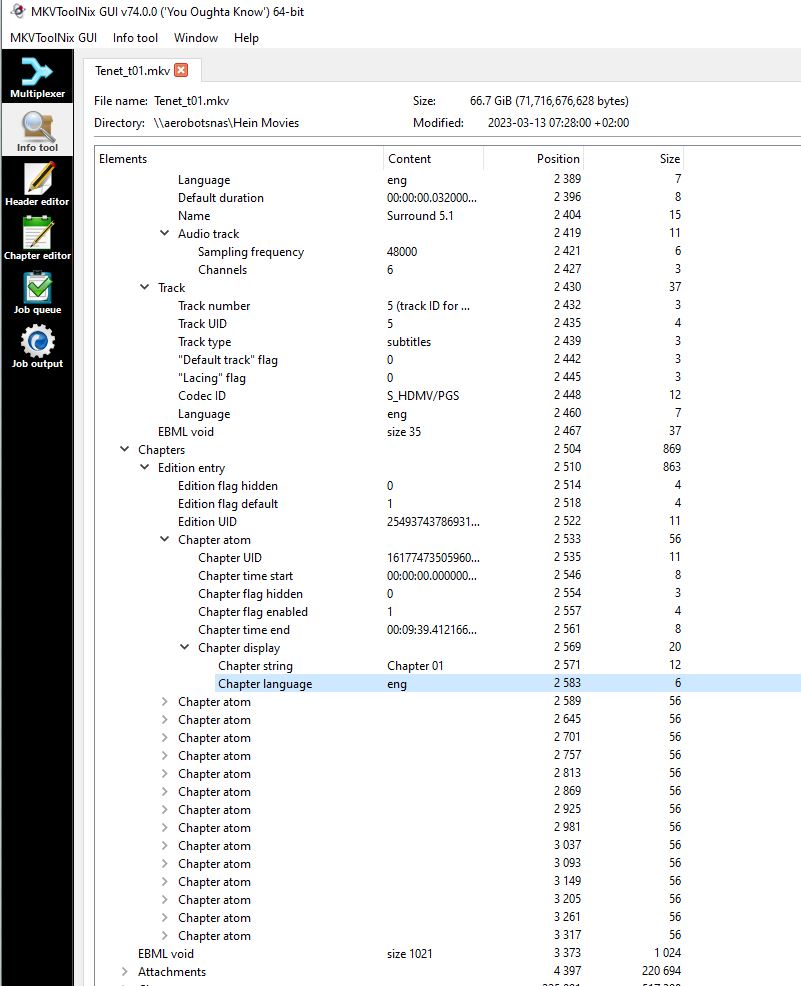Open the Help menu

[x=246, y=38]
